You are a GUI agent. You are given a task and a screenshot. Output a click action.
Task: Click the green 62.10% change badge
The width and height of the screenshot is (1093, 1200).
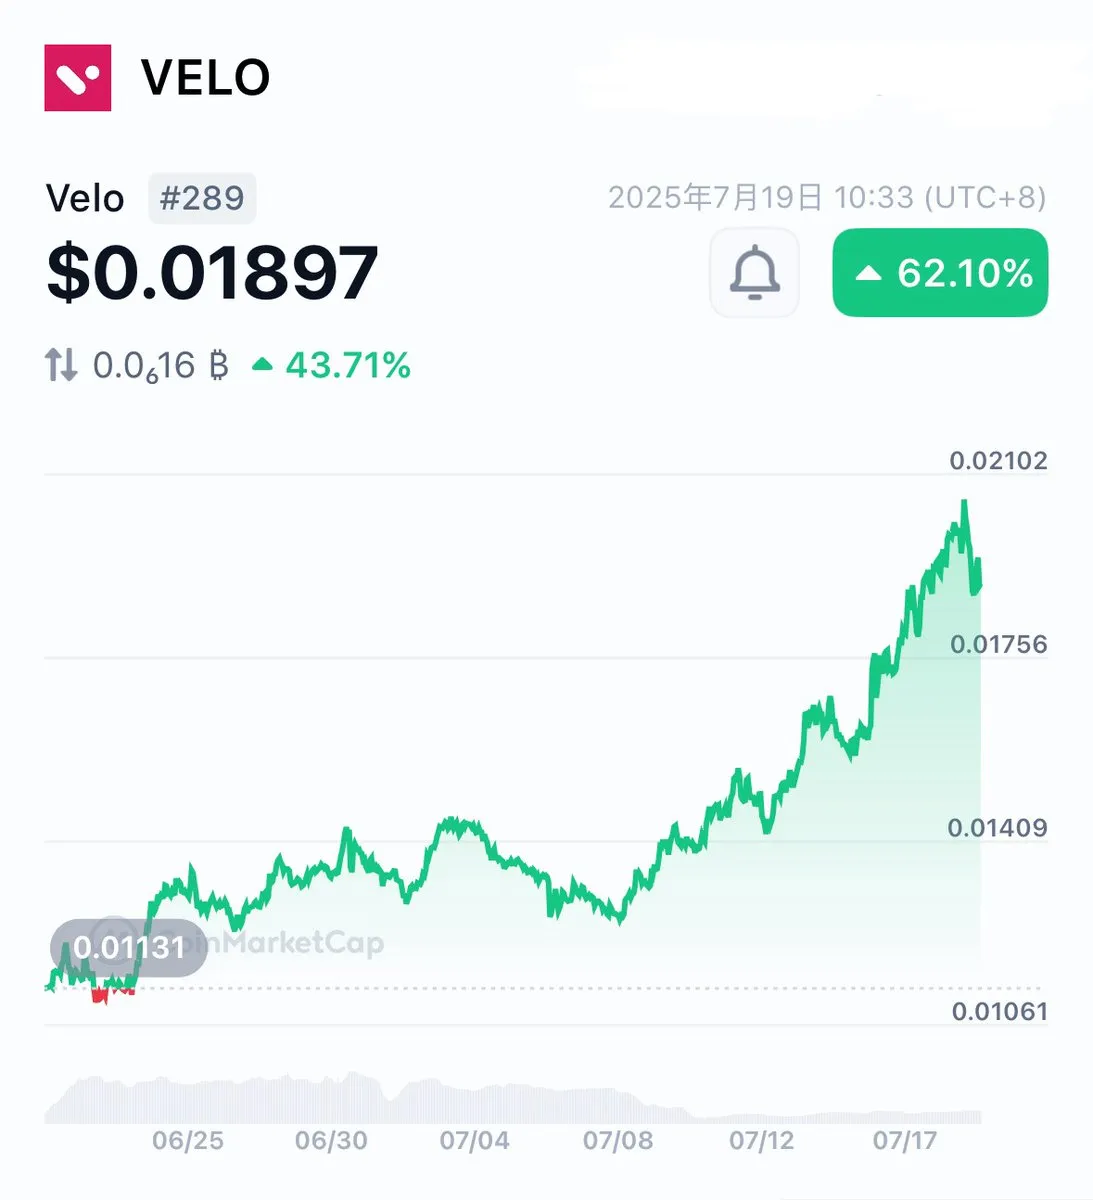940,273
